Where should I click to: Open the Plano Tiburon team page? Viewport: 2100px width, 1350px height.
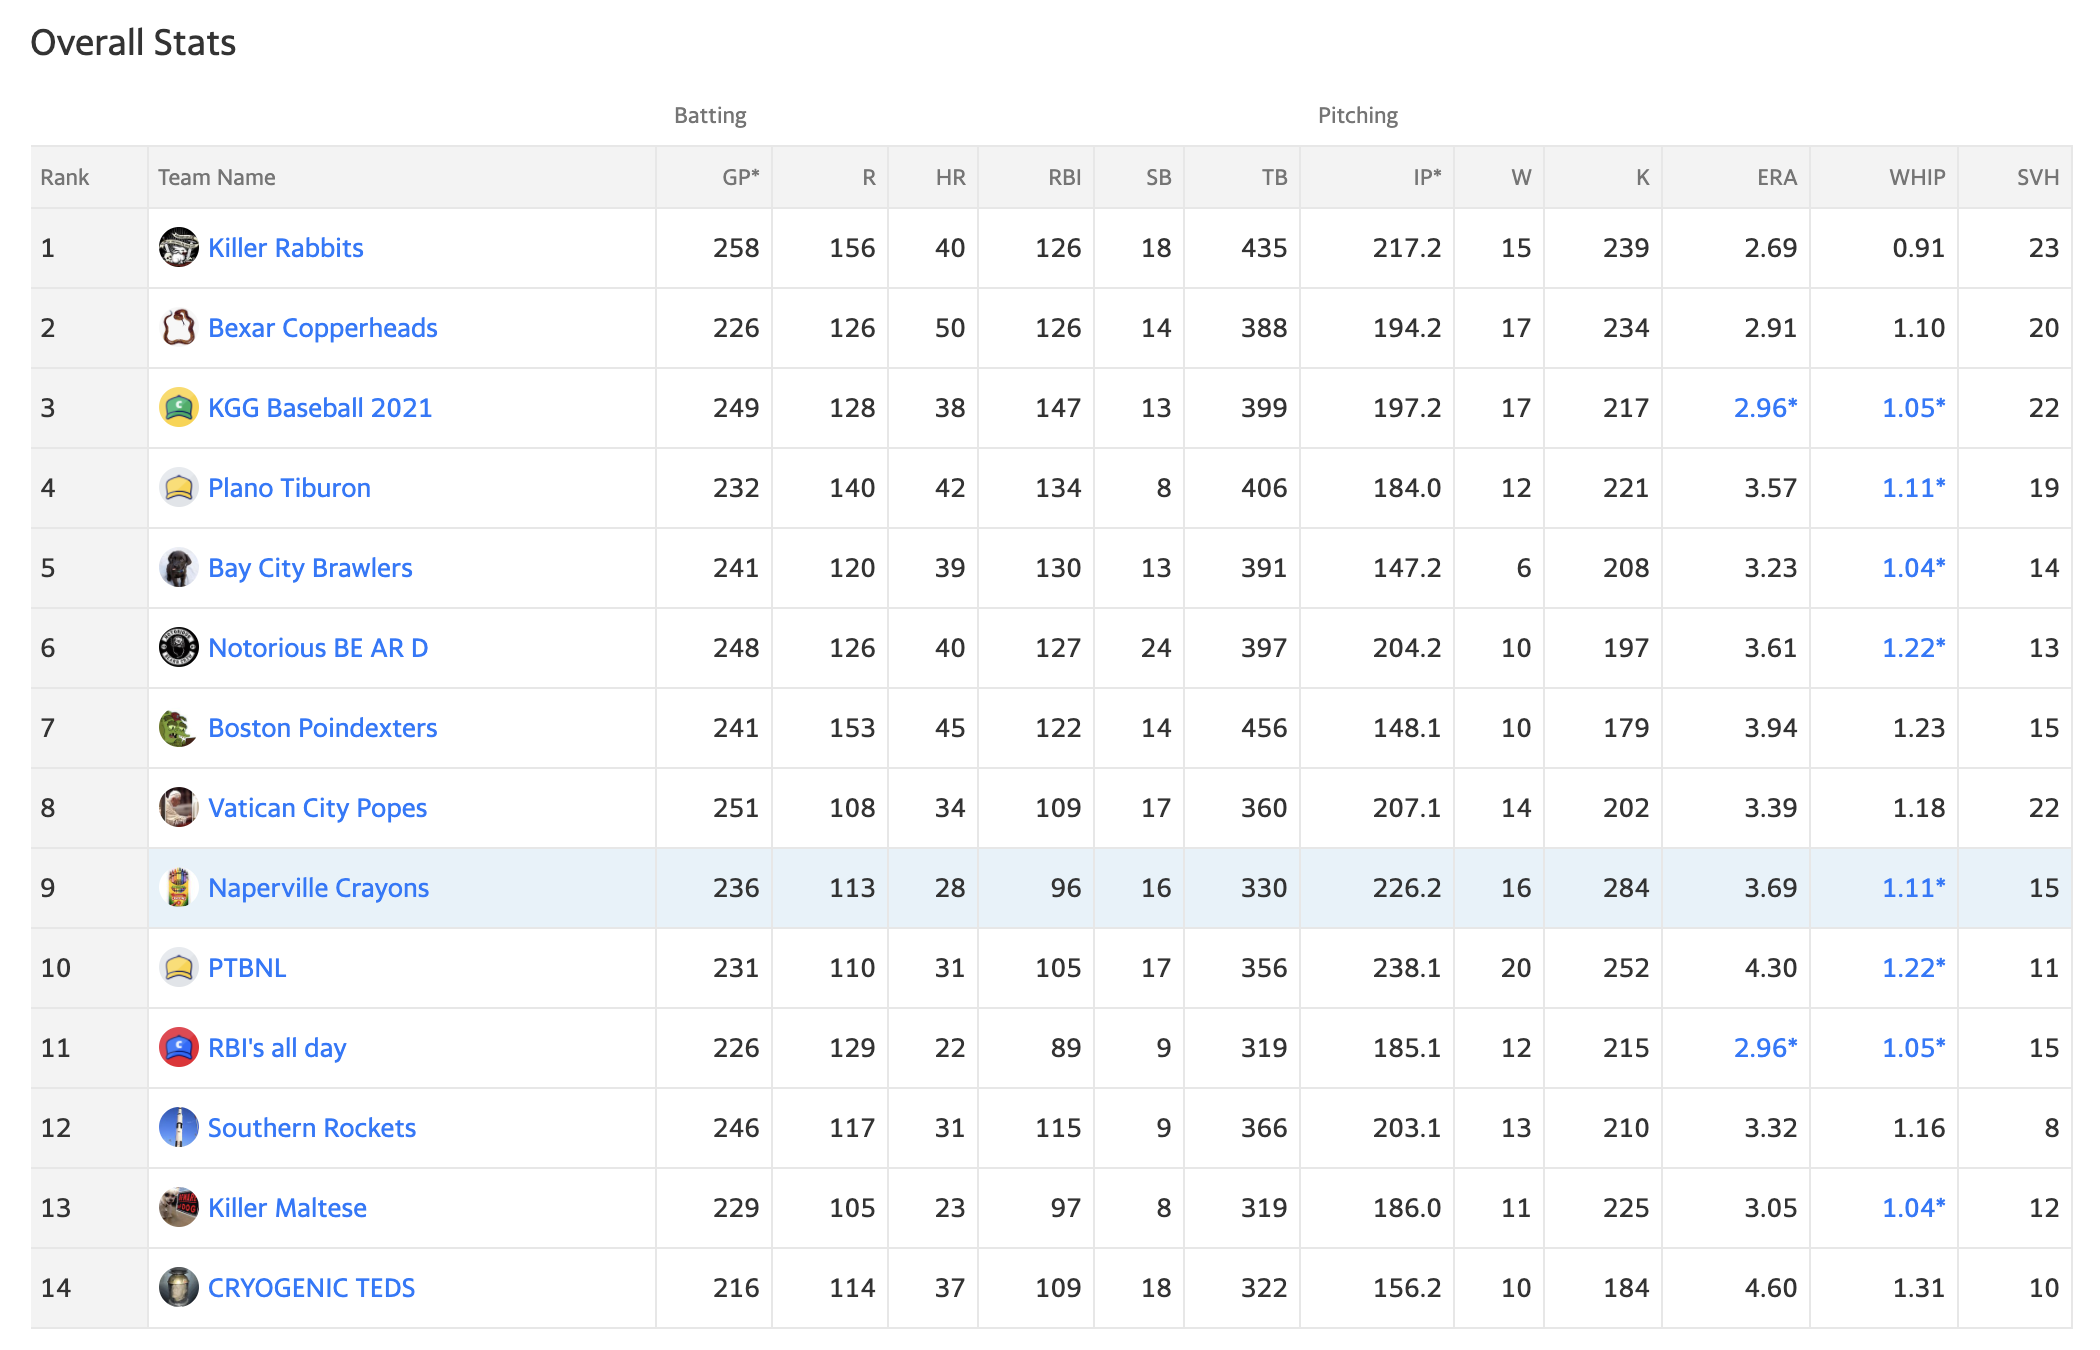pyautogui.click(x=289, y=488)
